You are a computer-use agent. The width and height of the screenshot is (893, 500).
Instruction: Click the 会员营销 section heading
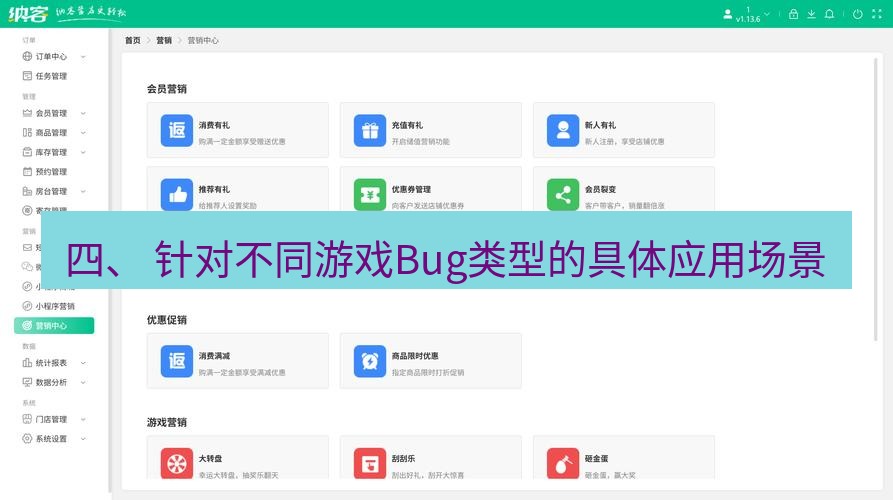coord(167,89)
